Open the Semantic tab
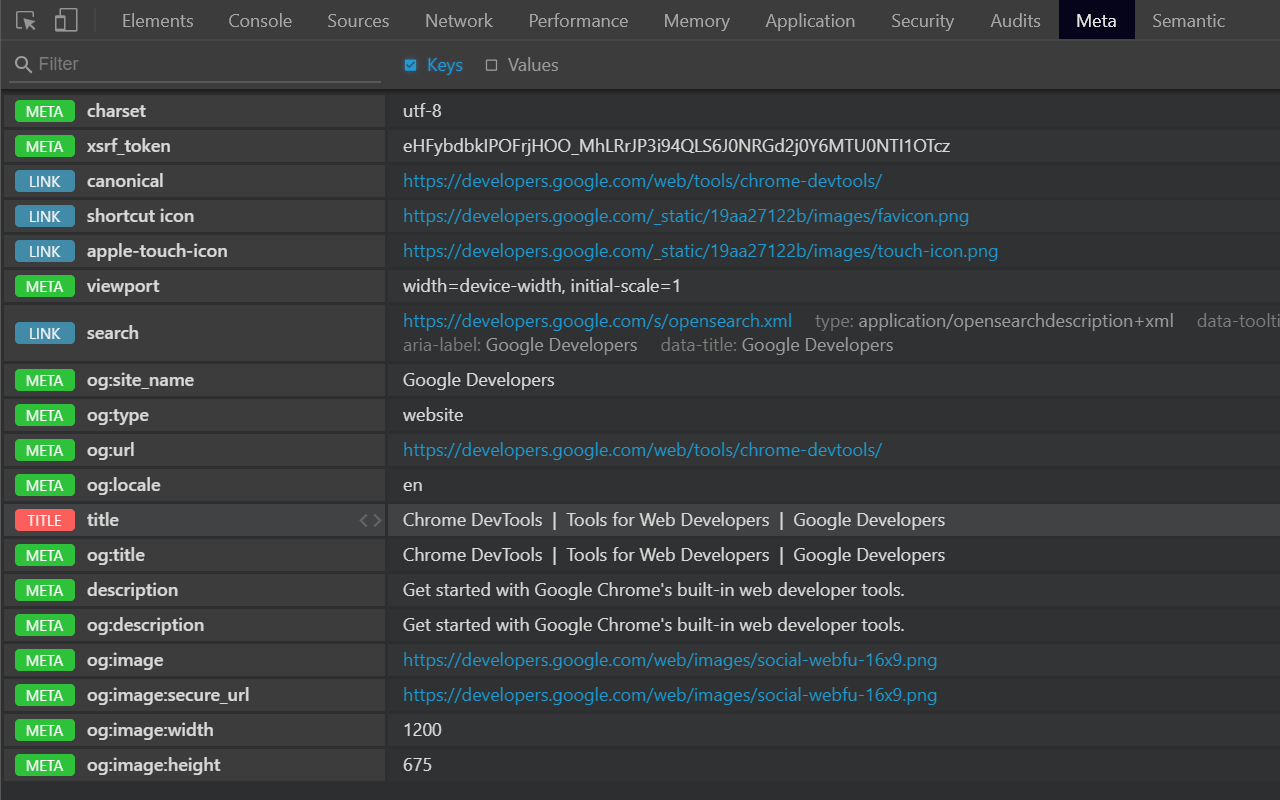Image resolution: width=1280 pixels, height=800 pixels. pos(1188,20)
